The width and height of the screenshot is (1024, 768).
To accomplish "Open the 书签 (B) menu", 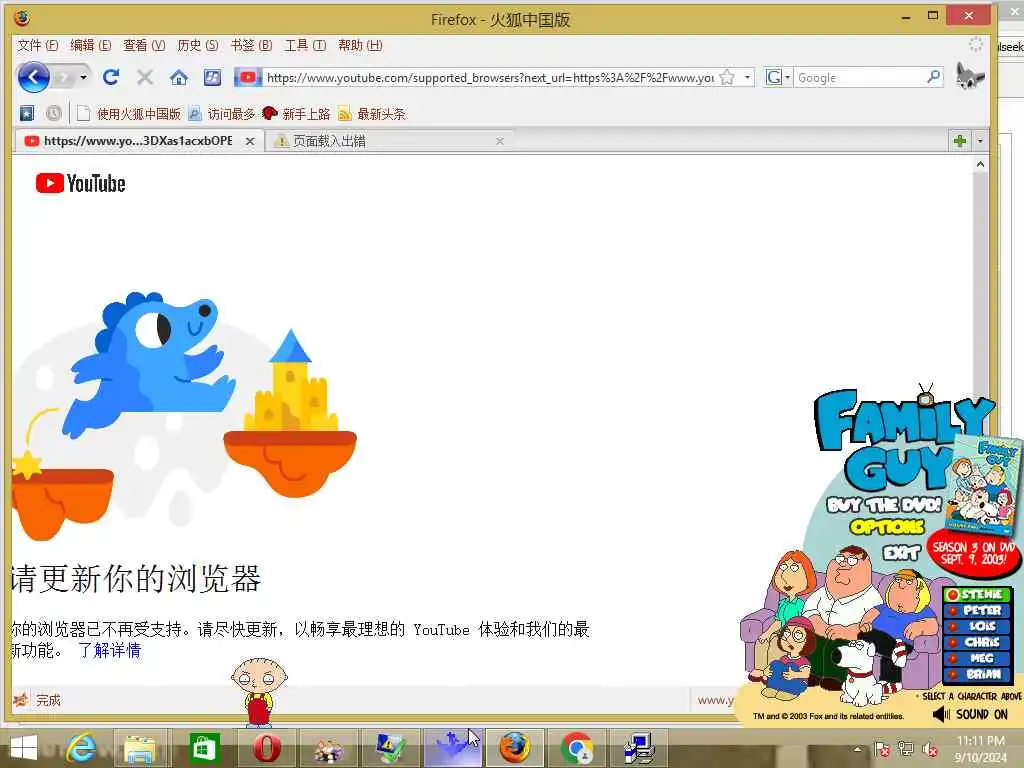I will 251,45.
